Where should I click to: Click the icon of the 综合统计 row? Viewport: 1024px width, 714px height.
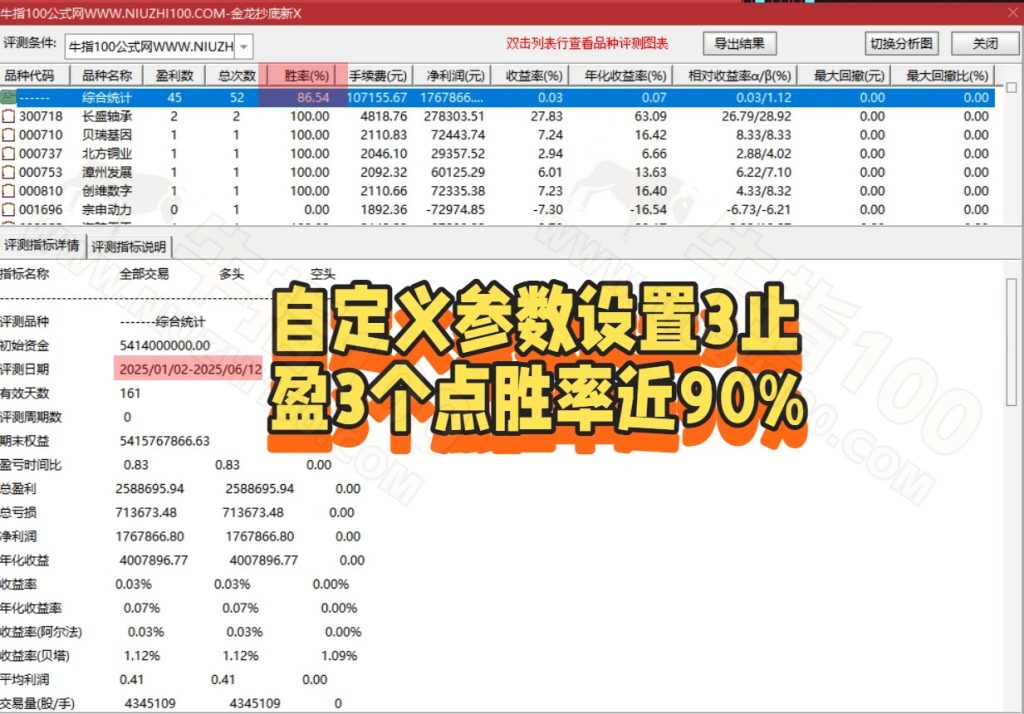click(8, 97)
